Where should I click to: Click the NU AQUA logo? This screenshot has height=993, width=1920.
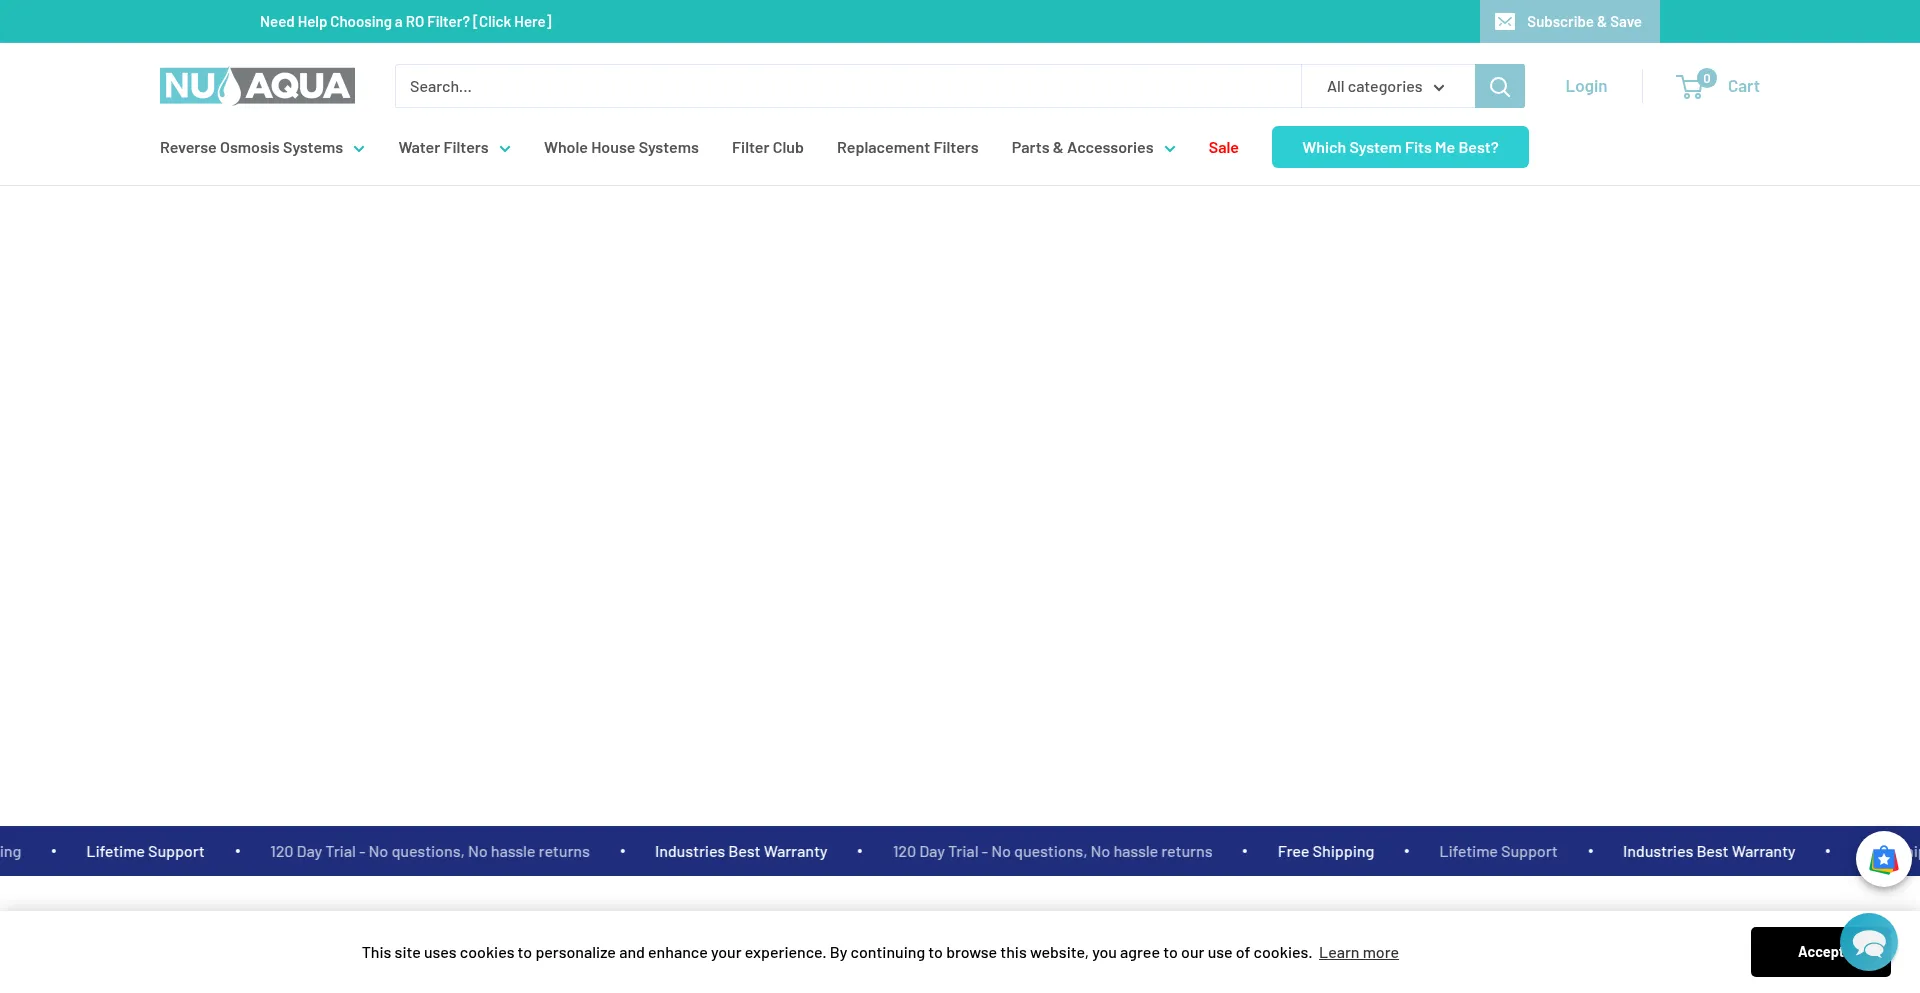pyautogui.click(x=257, y=86)
